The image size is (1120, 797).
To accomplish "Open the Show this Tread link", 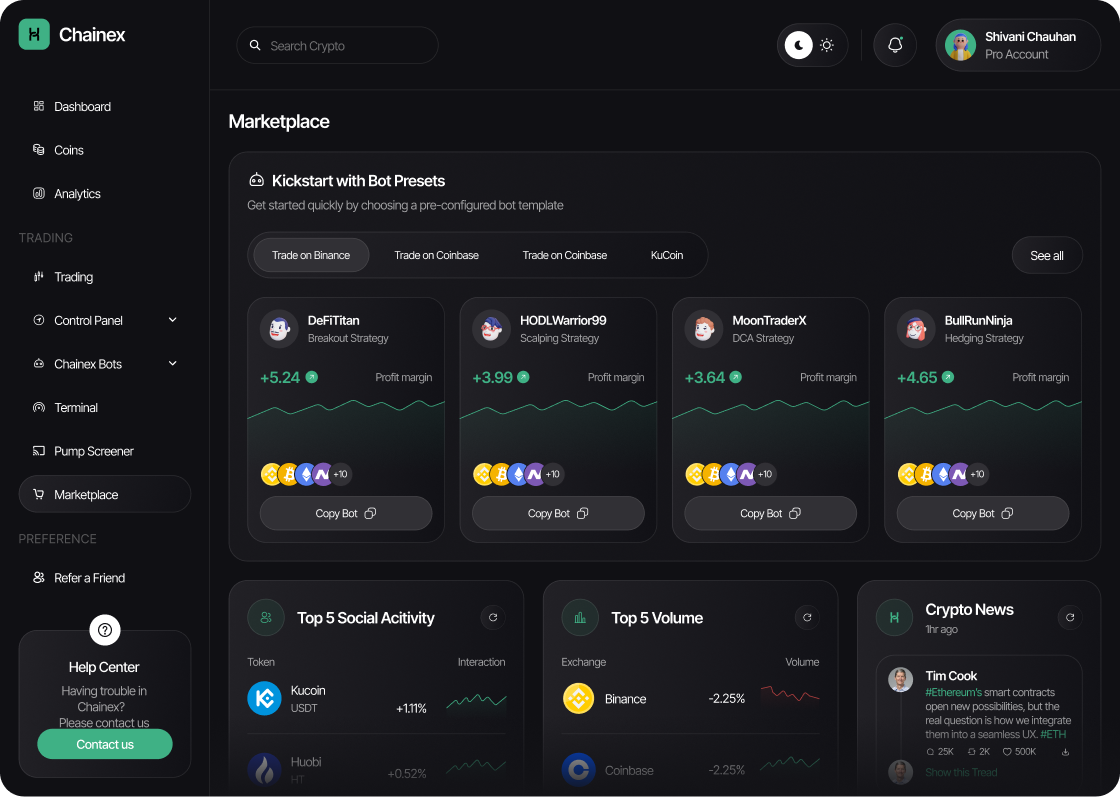I will [x=961, y=772].
